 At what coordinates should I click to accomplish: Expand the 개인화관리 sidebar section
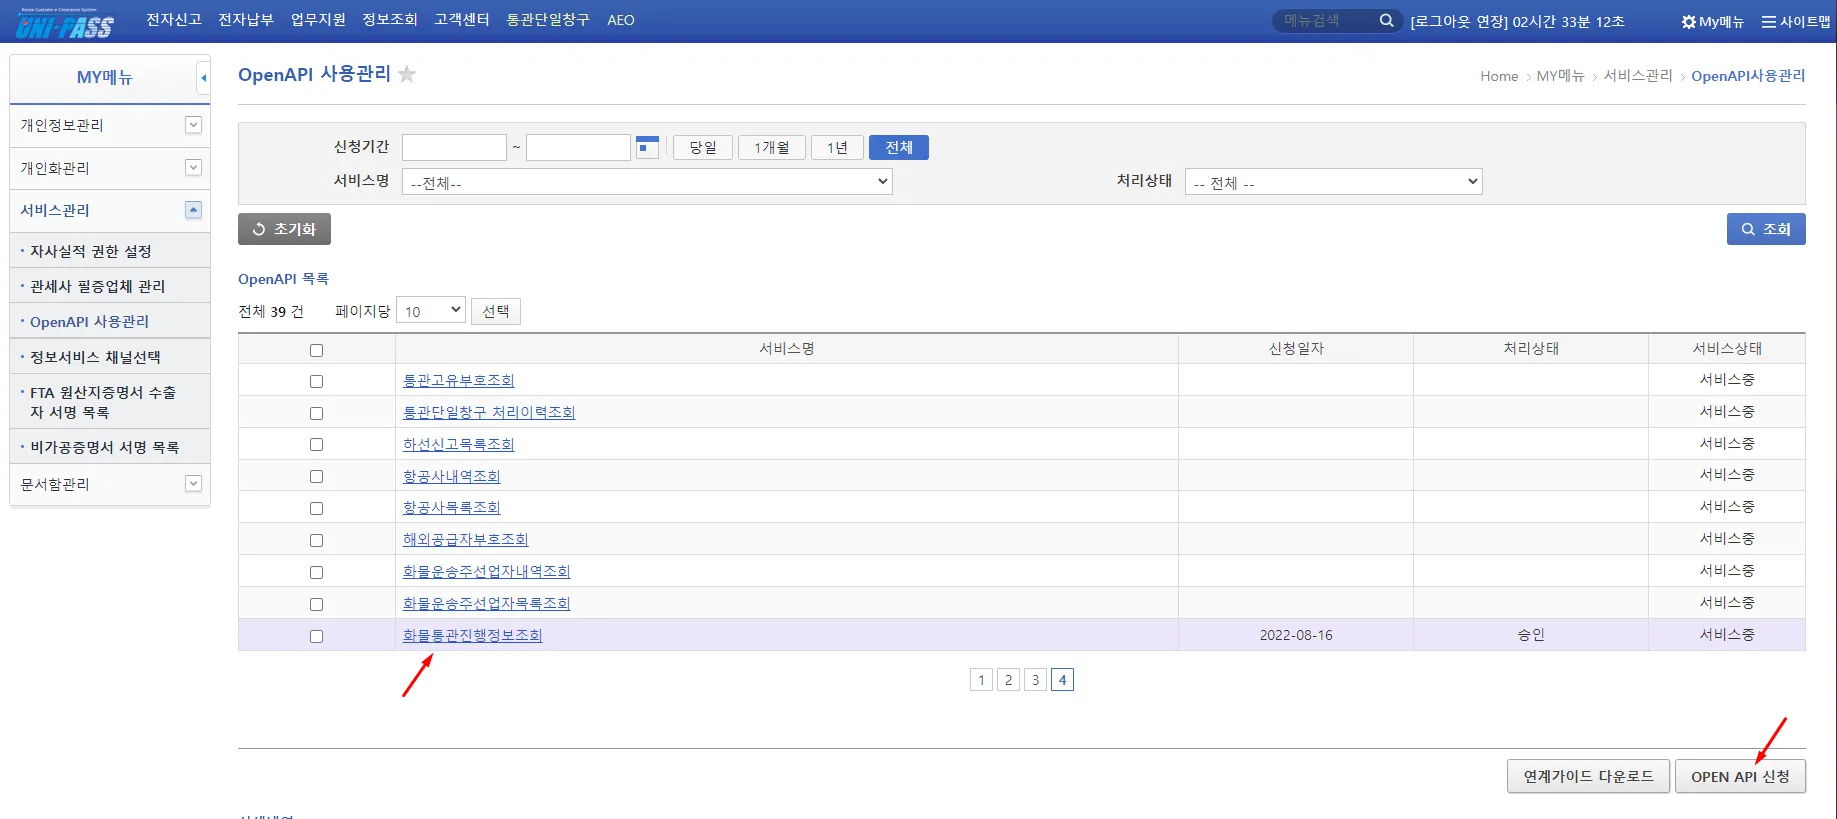click(194, 168)
